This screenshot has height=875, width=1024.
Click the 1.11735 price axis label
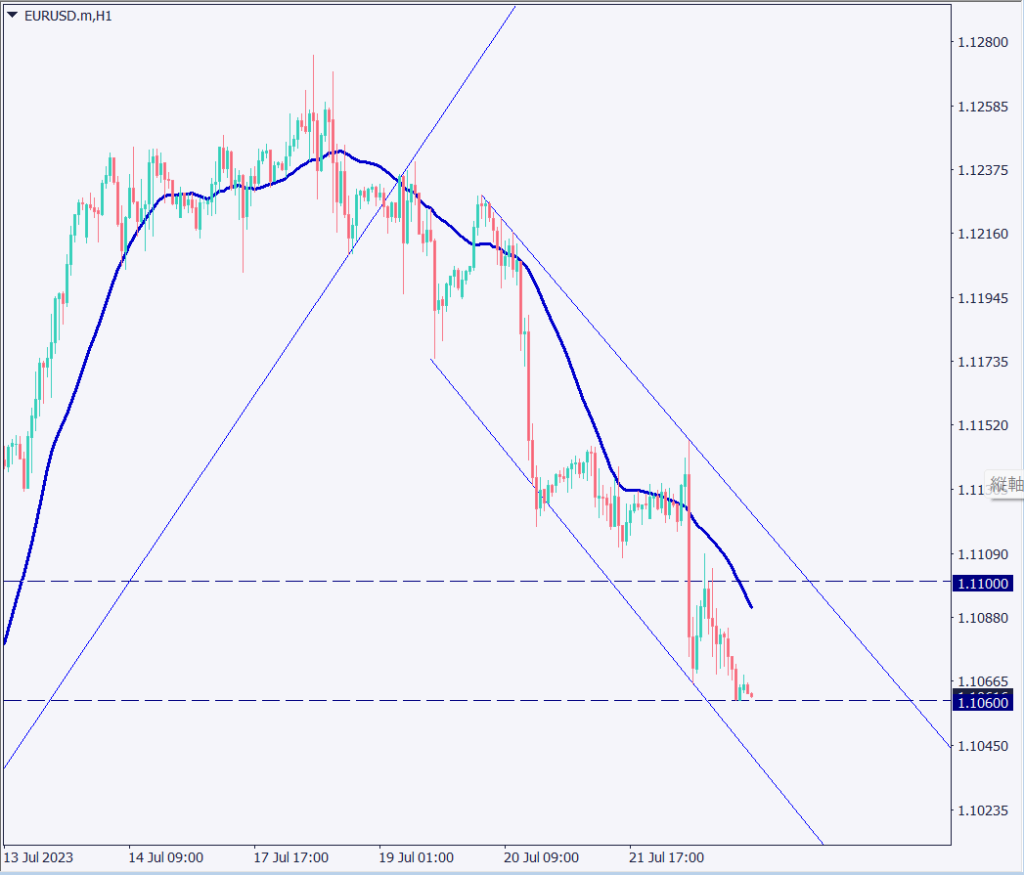click(x=984, y=361)
